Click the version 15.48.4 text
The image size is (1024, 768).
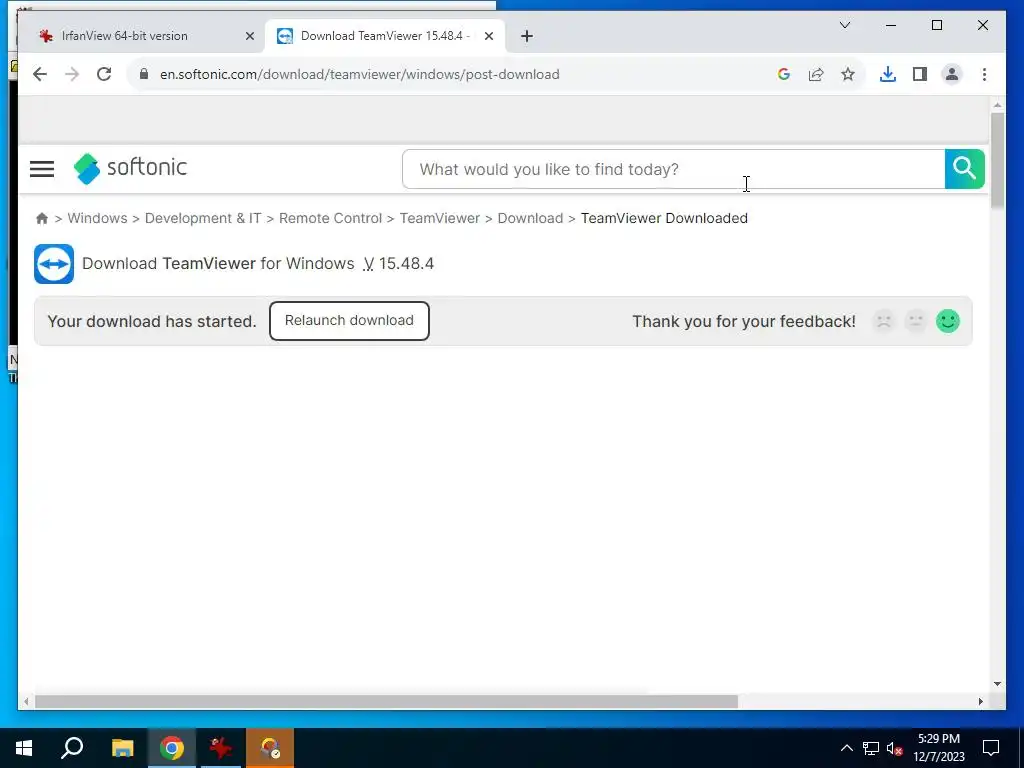(398, 264)
